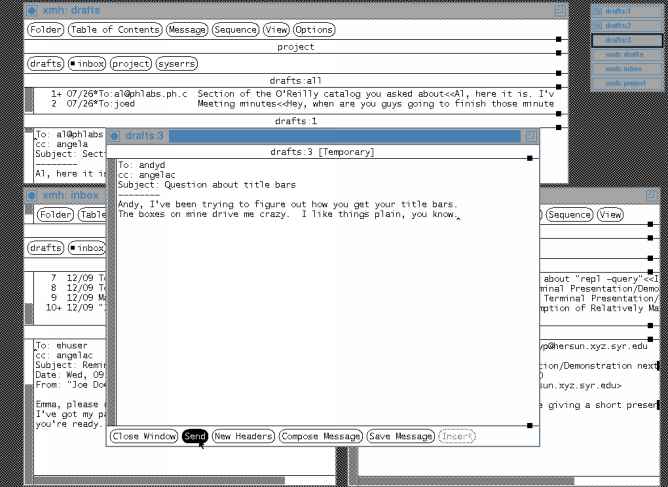Open the Table of Contents menu
The width and height of the screenshot is (668, 487).
tap(115, 30)
